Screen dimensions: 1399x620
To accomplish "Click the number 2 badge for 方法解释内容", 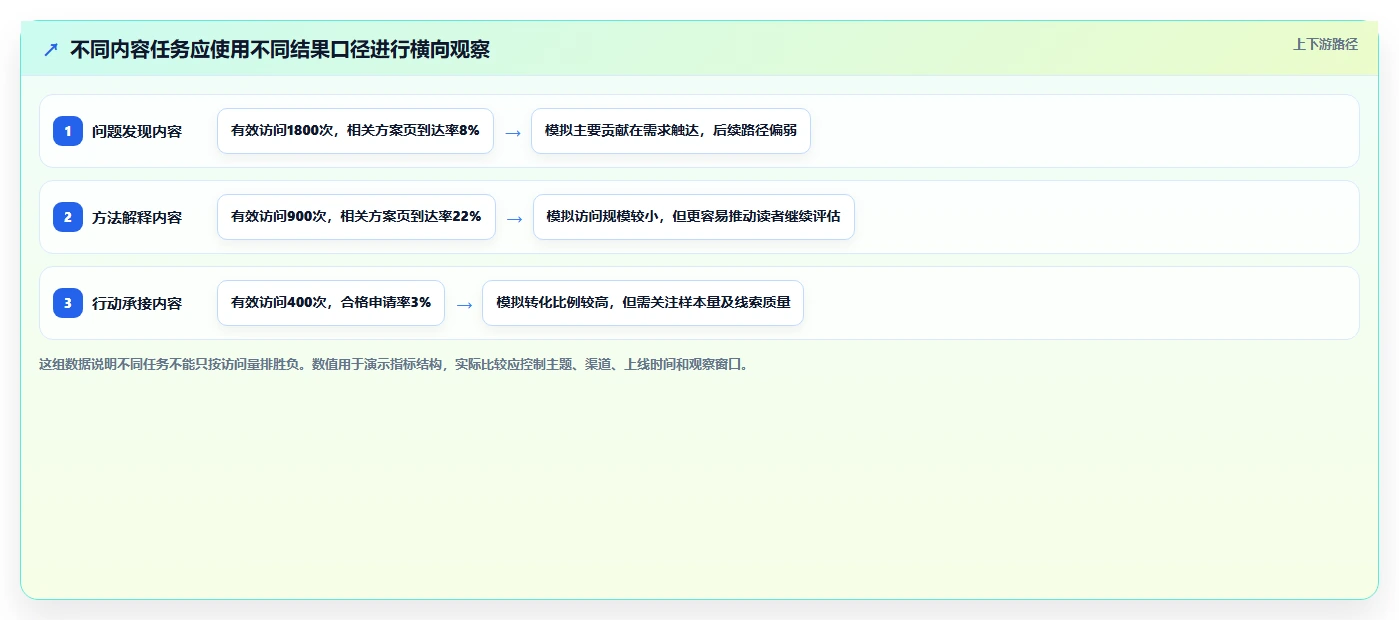I will [x=68, y=217].
